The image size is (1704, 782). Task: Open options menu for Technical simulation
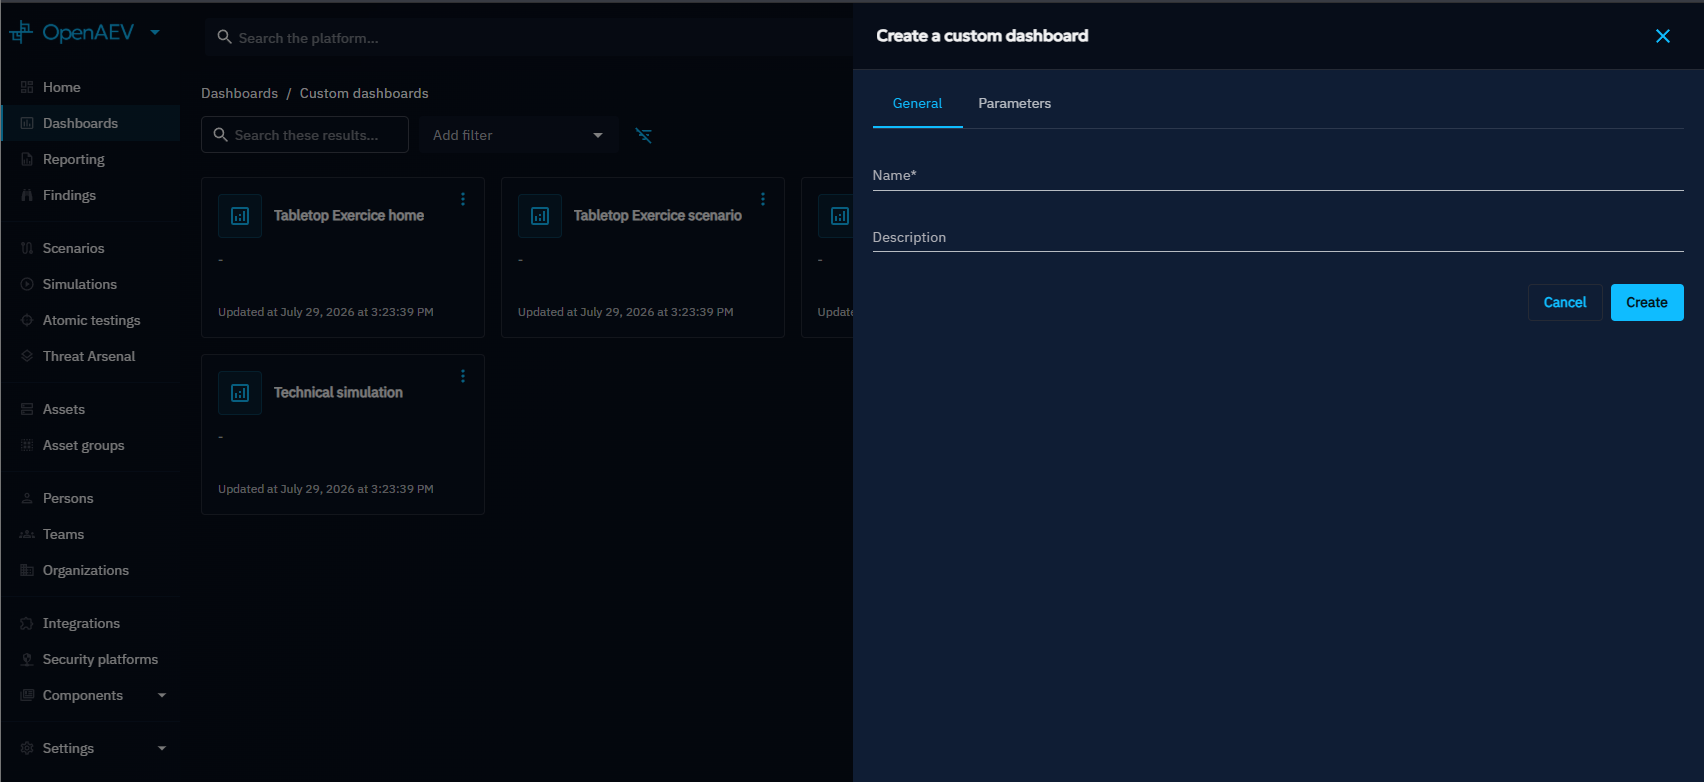point(463,376)
